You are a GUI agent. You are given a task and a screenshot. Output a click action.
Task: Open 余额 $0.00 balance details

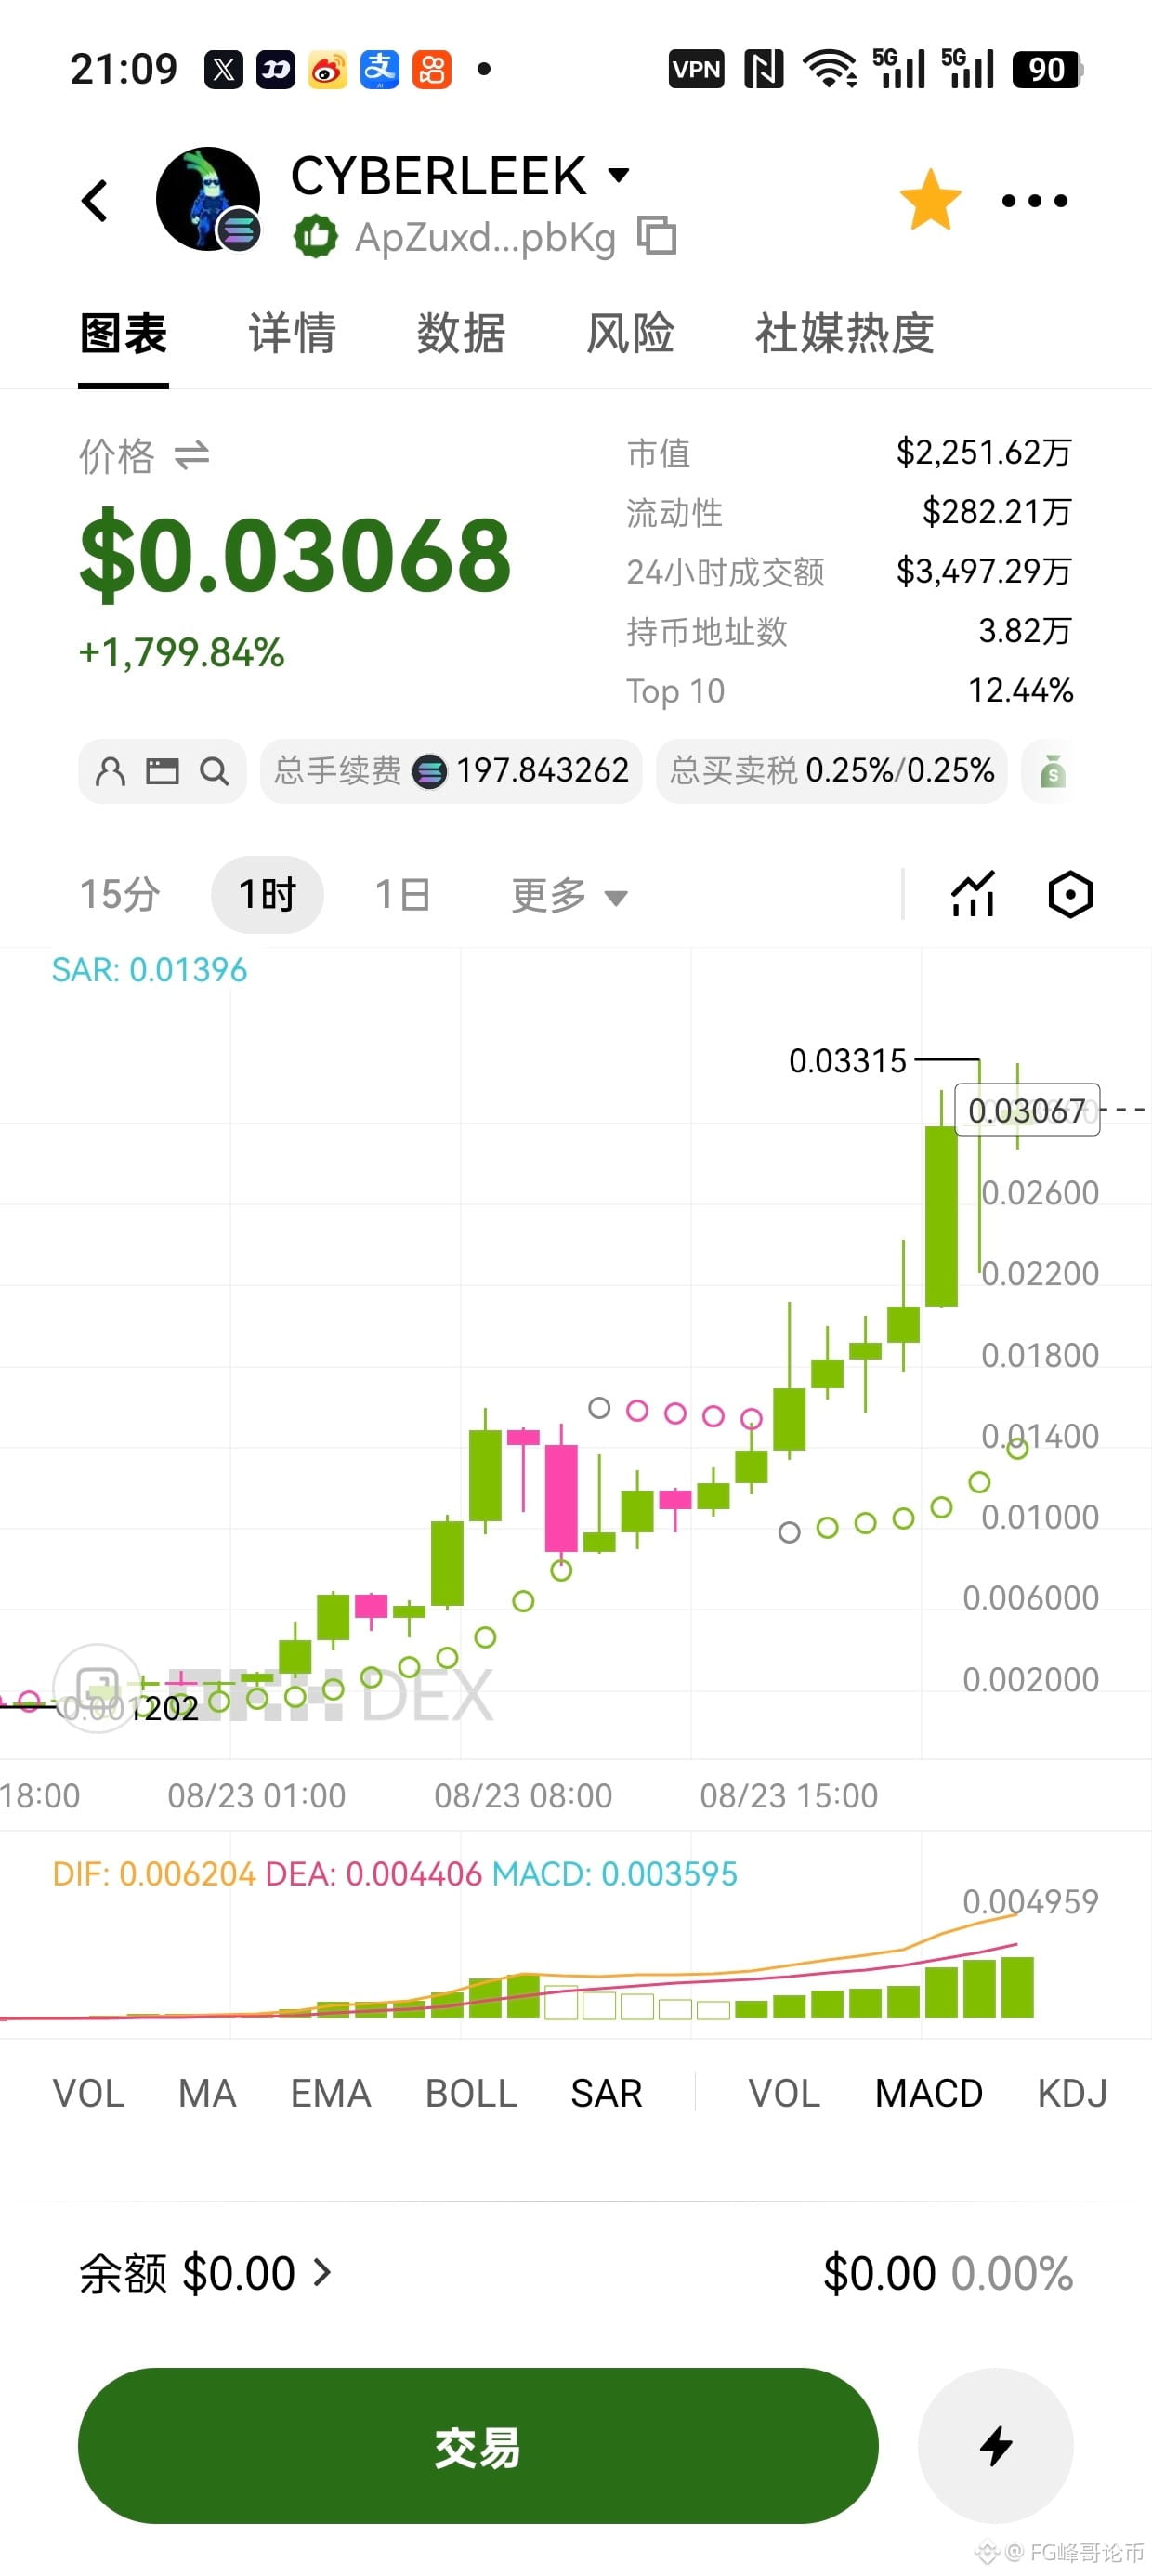pyautogui.click(x=205, y=2273)
